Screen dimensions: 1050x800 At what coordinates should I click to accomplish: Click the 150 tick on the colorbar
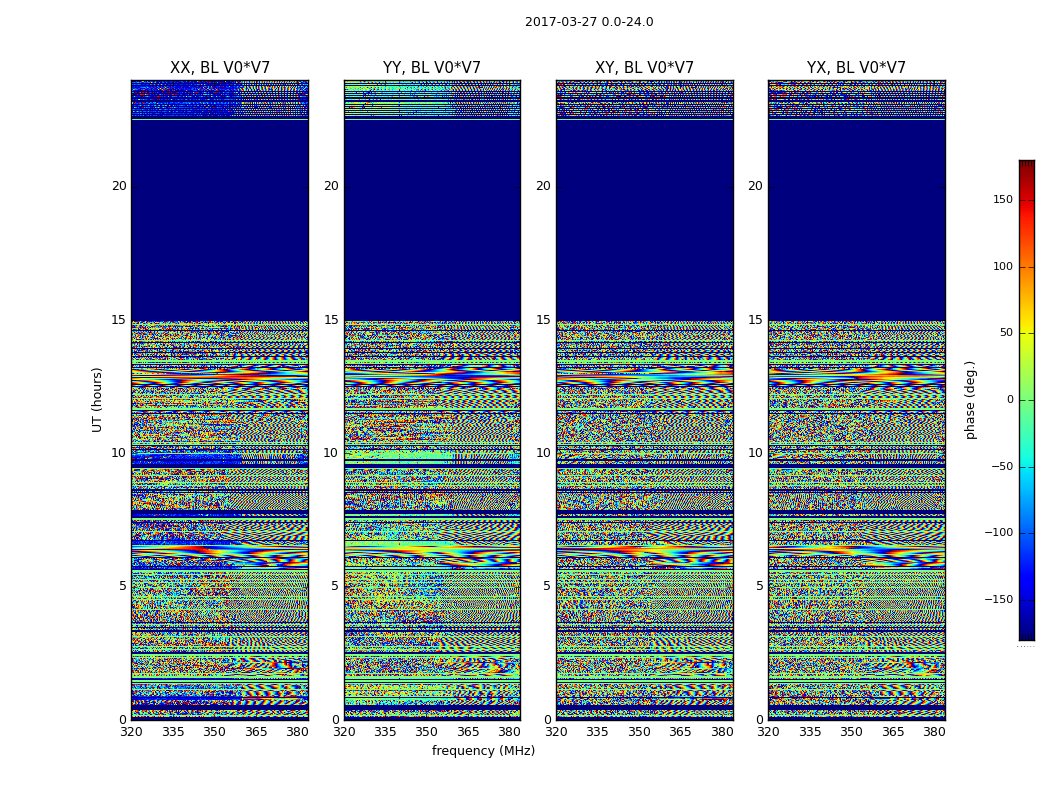coord(1003,199)
